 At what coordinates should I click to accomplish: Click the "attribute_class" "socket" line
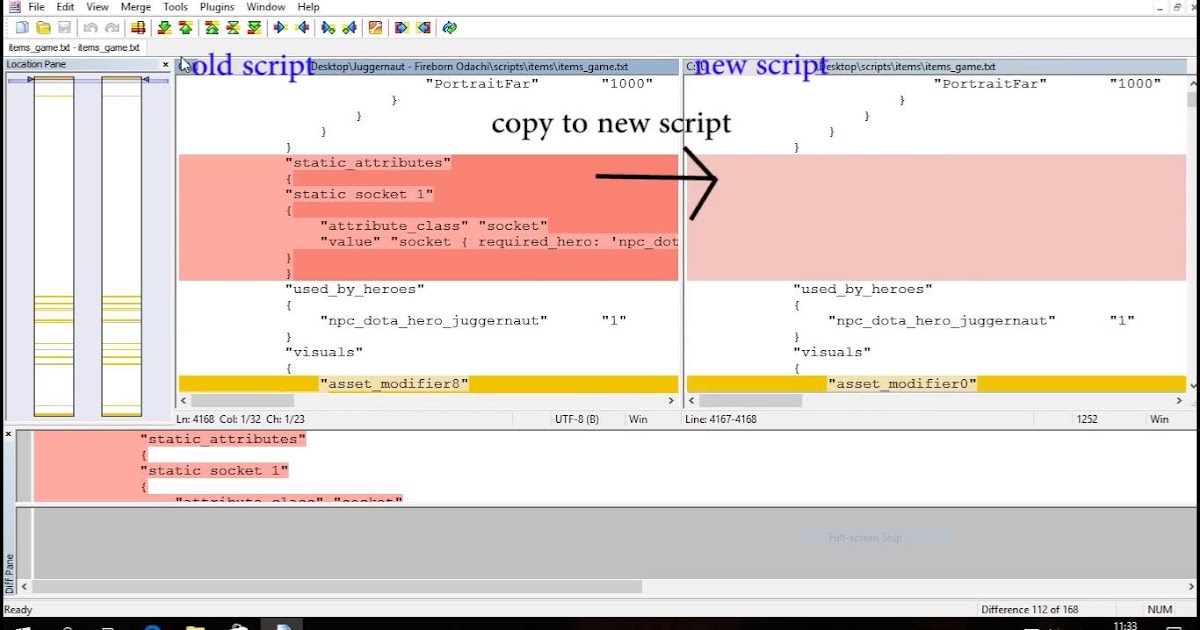coord(433,226)
